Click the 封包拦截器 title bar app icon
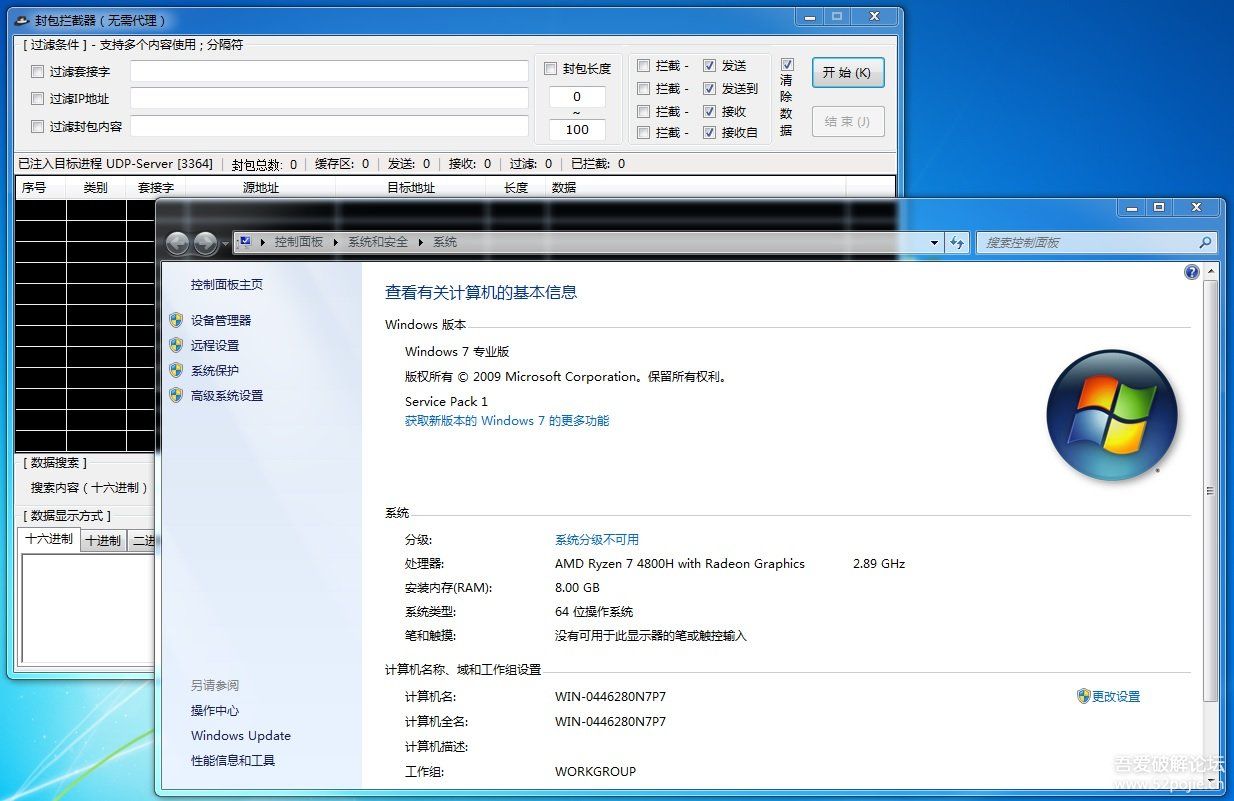The height and width of the screenshot is (801, 1234). point(22,19)
